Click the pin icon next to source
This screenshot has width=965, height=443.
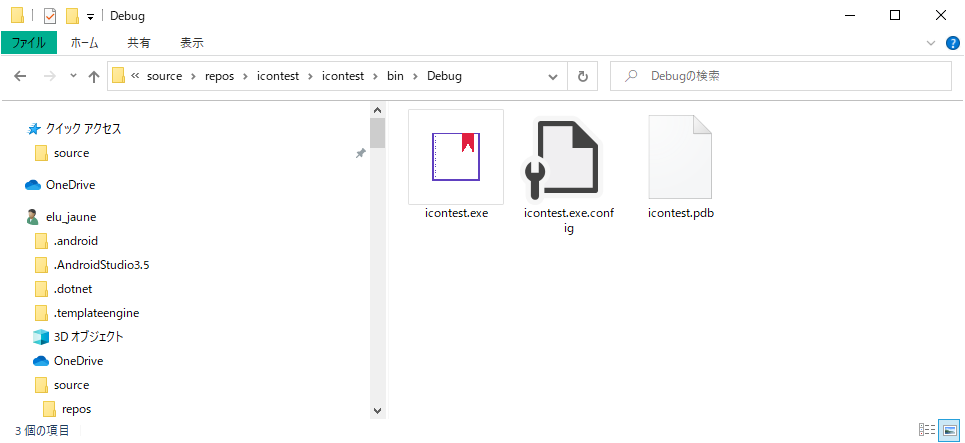[x=361, y=153]
